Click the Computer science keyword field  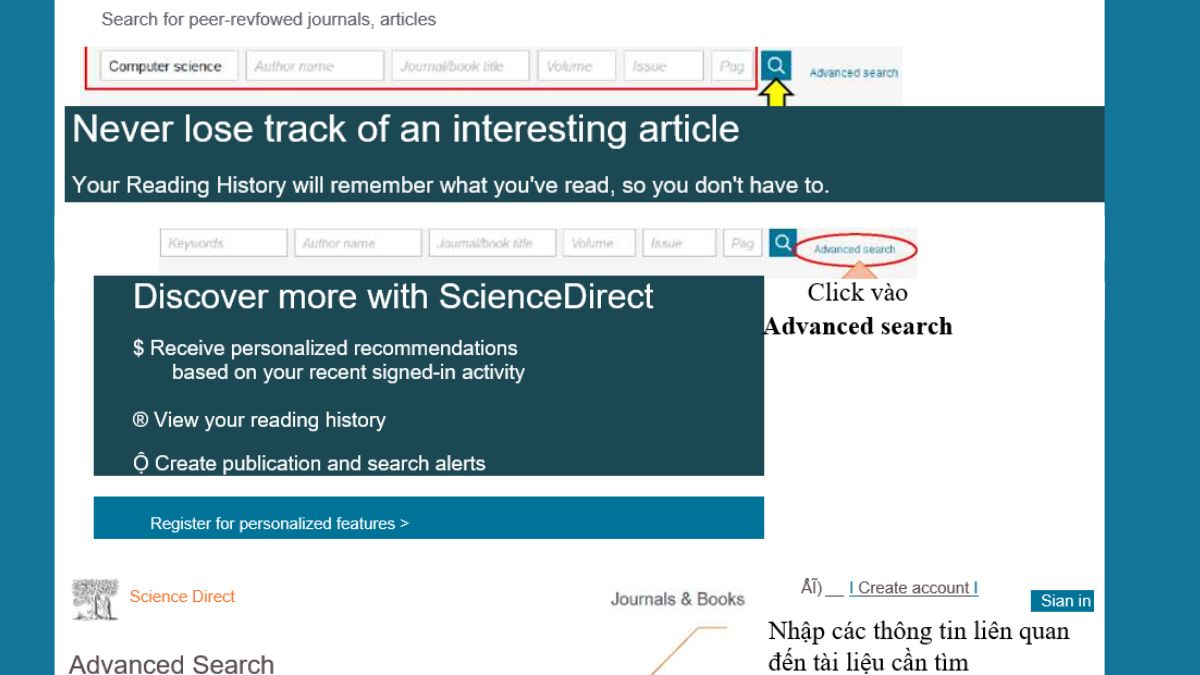(x=169, y=66)
